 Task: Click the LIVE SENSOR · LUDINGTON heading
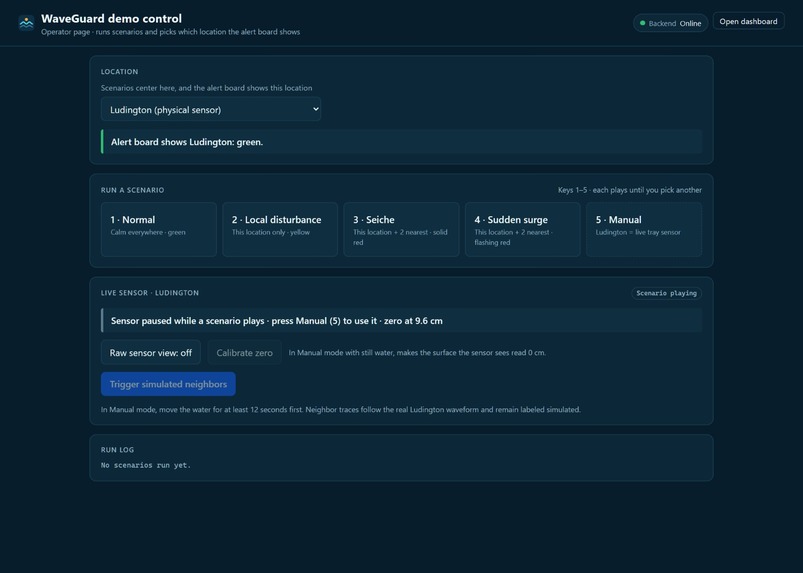[x=150, y=293]
